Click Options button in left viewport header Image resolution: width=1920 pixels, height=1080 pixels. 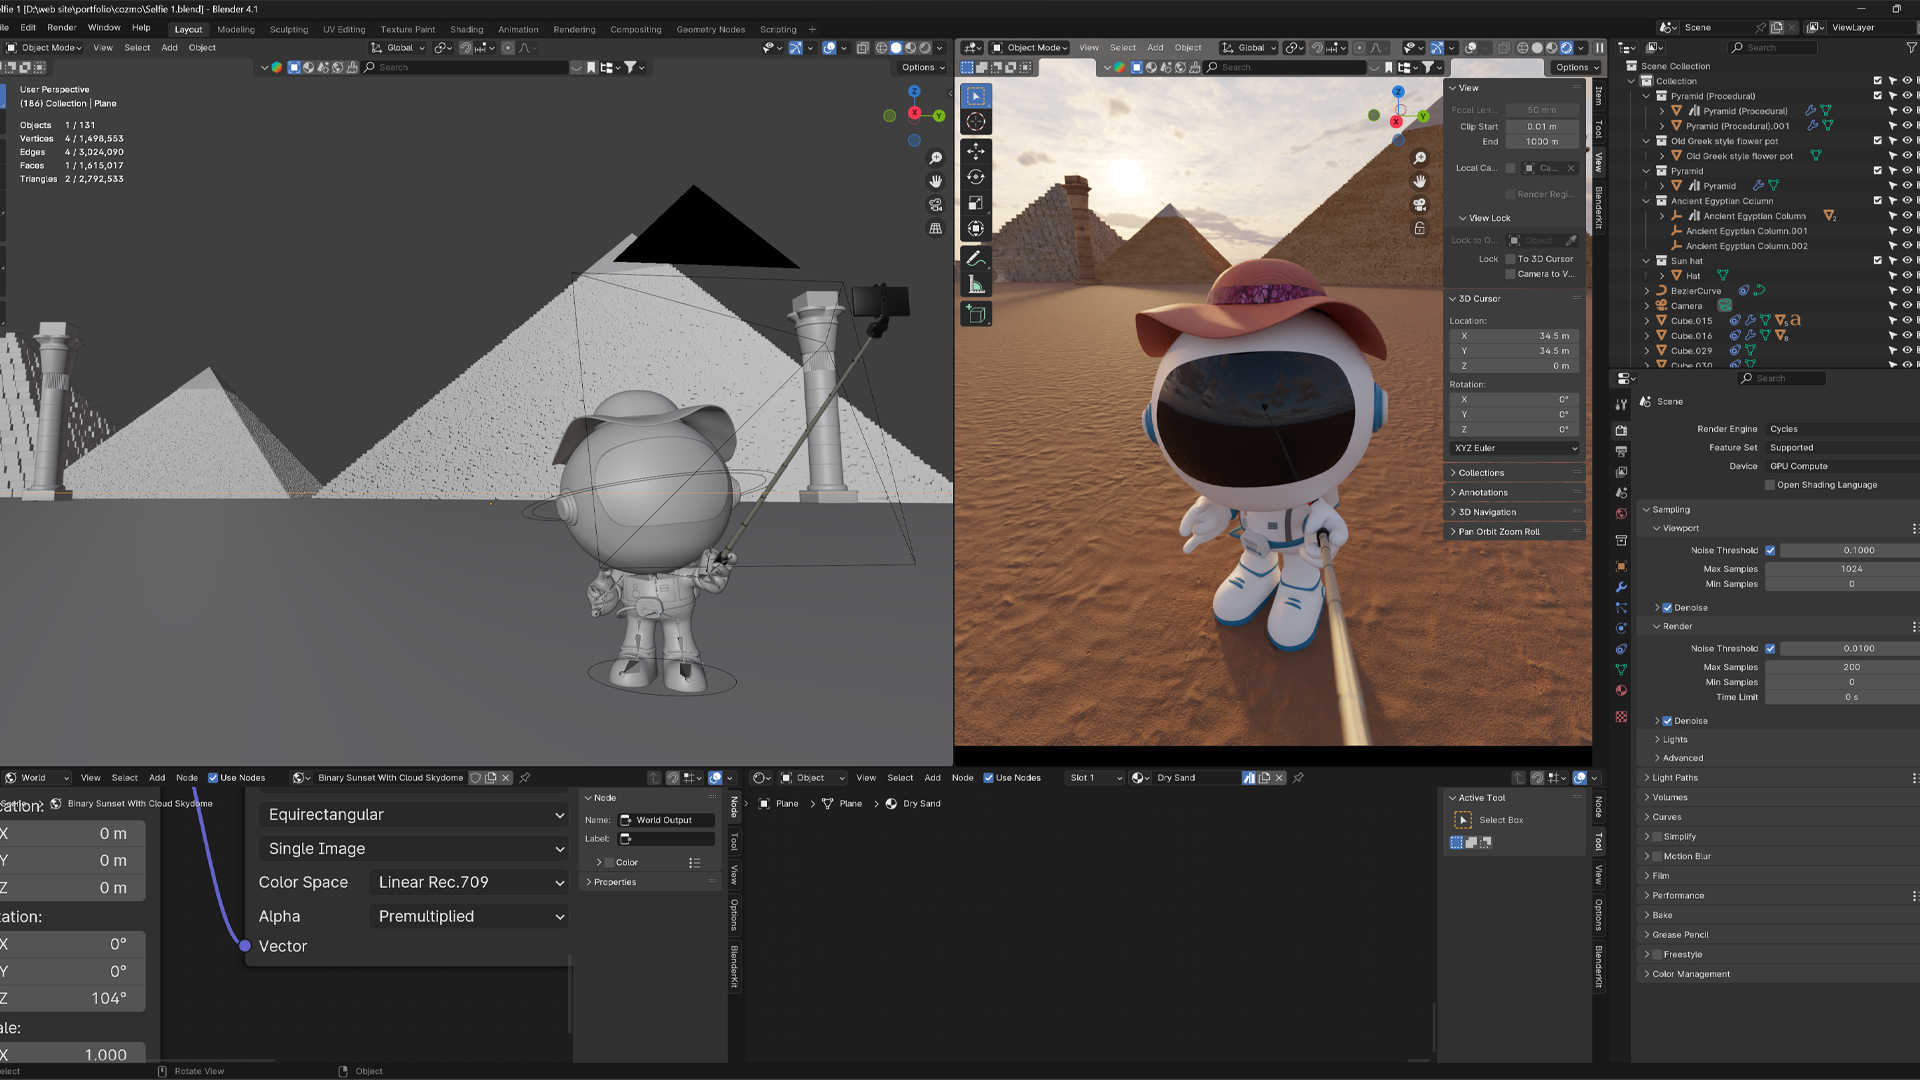(x=922, y=67)
